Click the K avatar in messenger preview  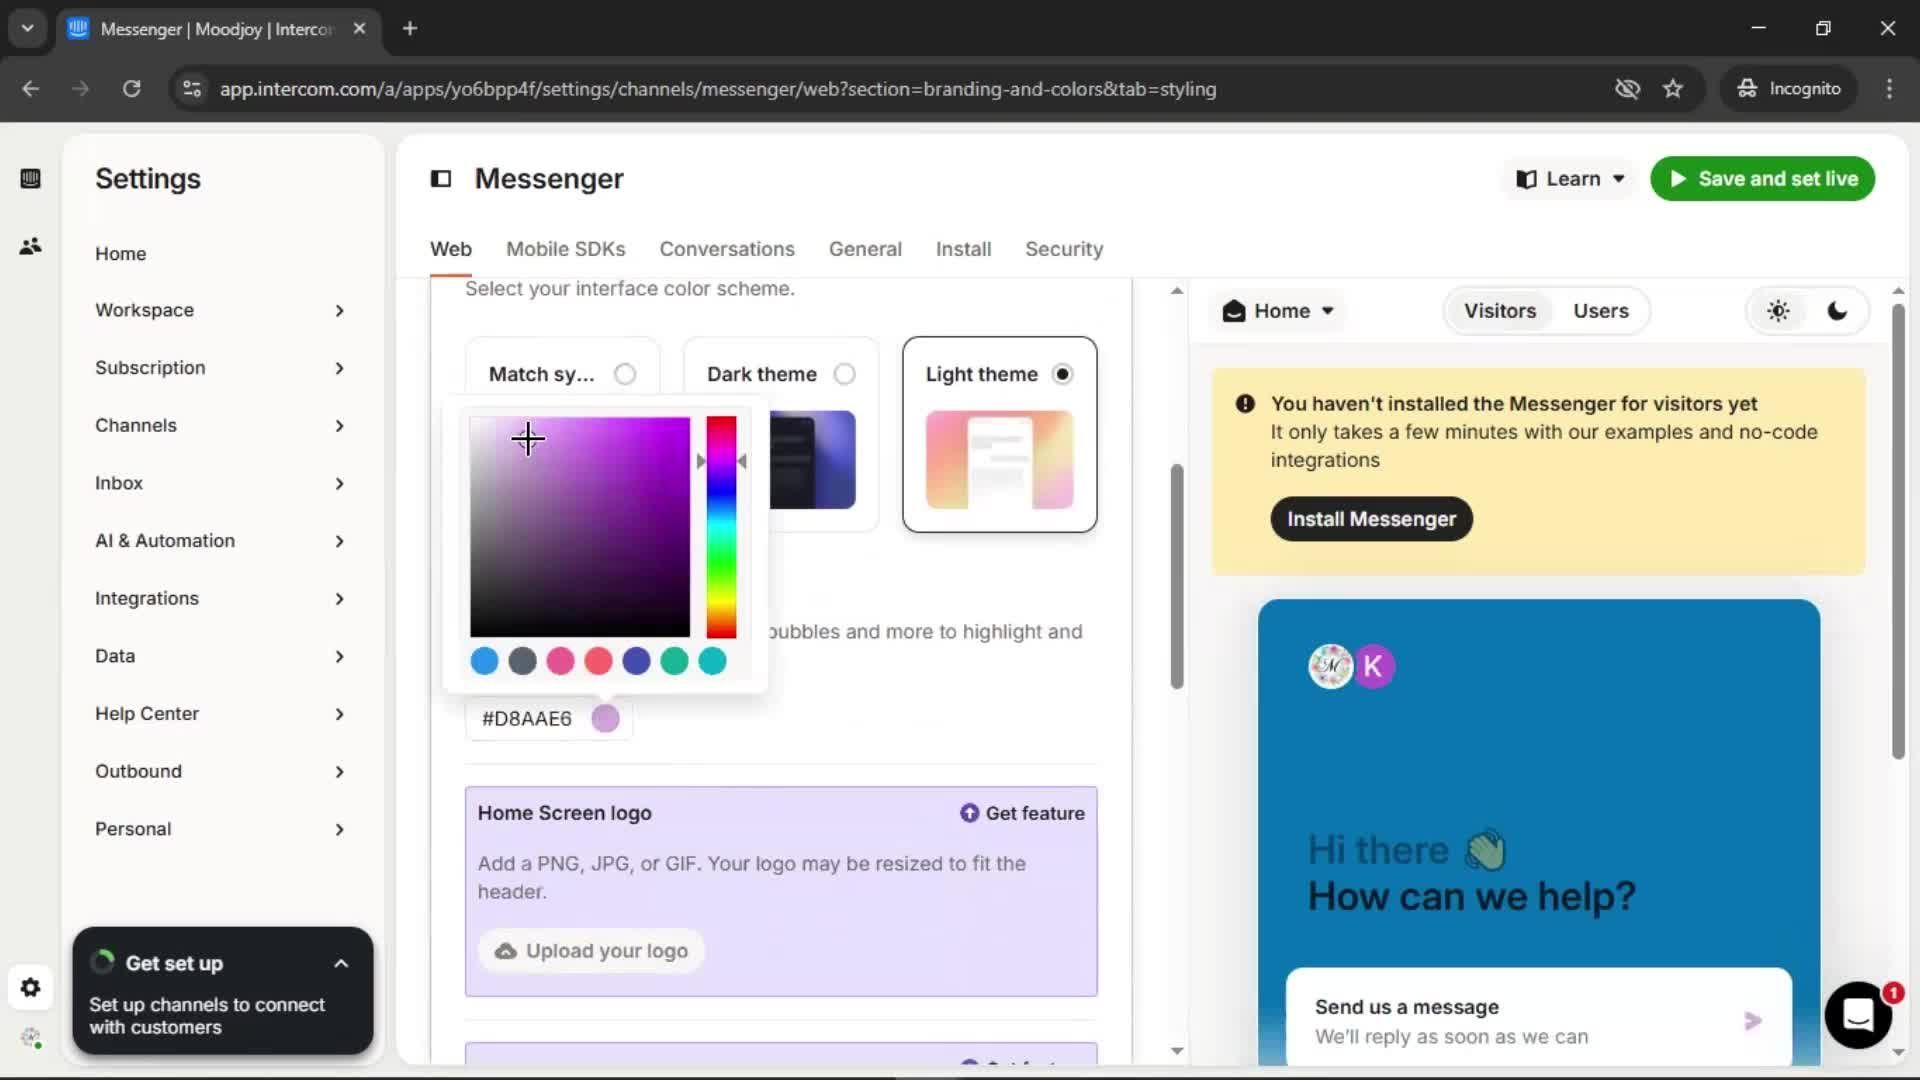(1373, 666)
